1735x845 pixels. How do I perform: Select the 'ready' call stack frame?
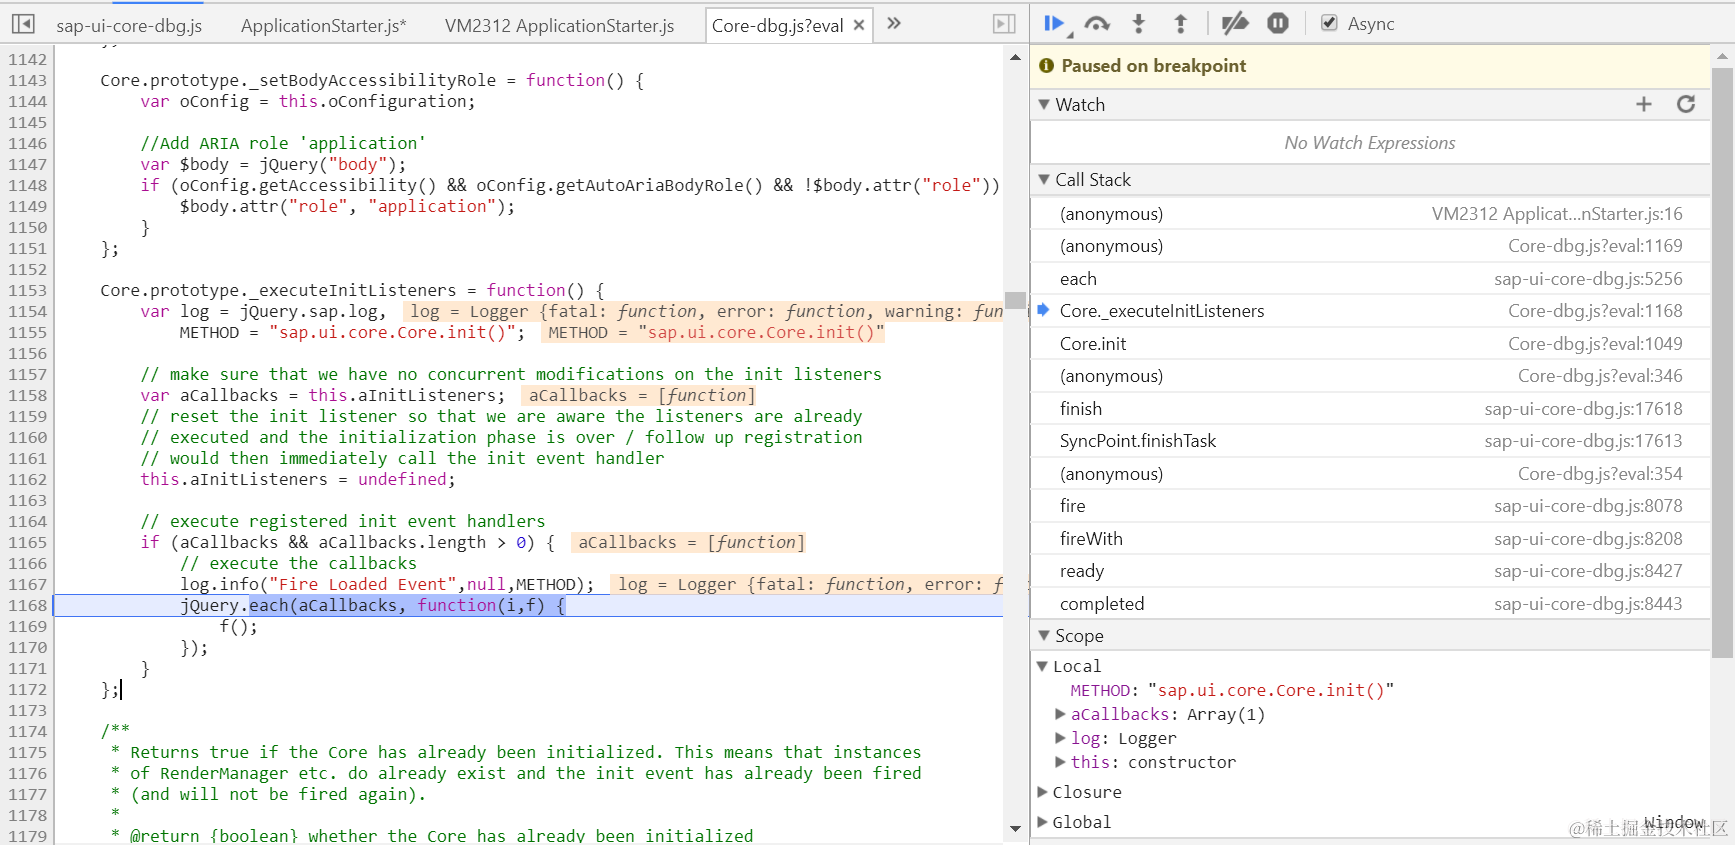[1370, 571]
